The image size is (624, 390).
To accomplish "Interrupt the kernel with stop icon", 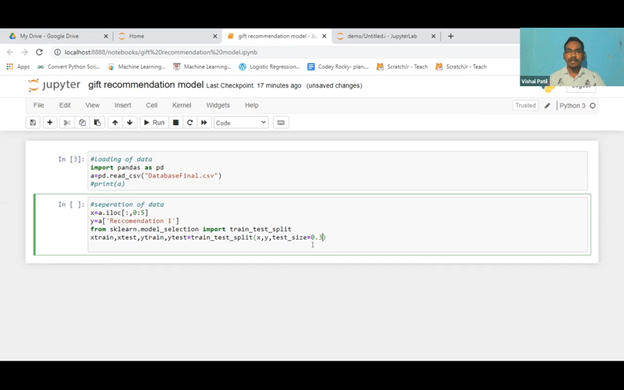I will 176,123.
